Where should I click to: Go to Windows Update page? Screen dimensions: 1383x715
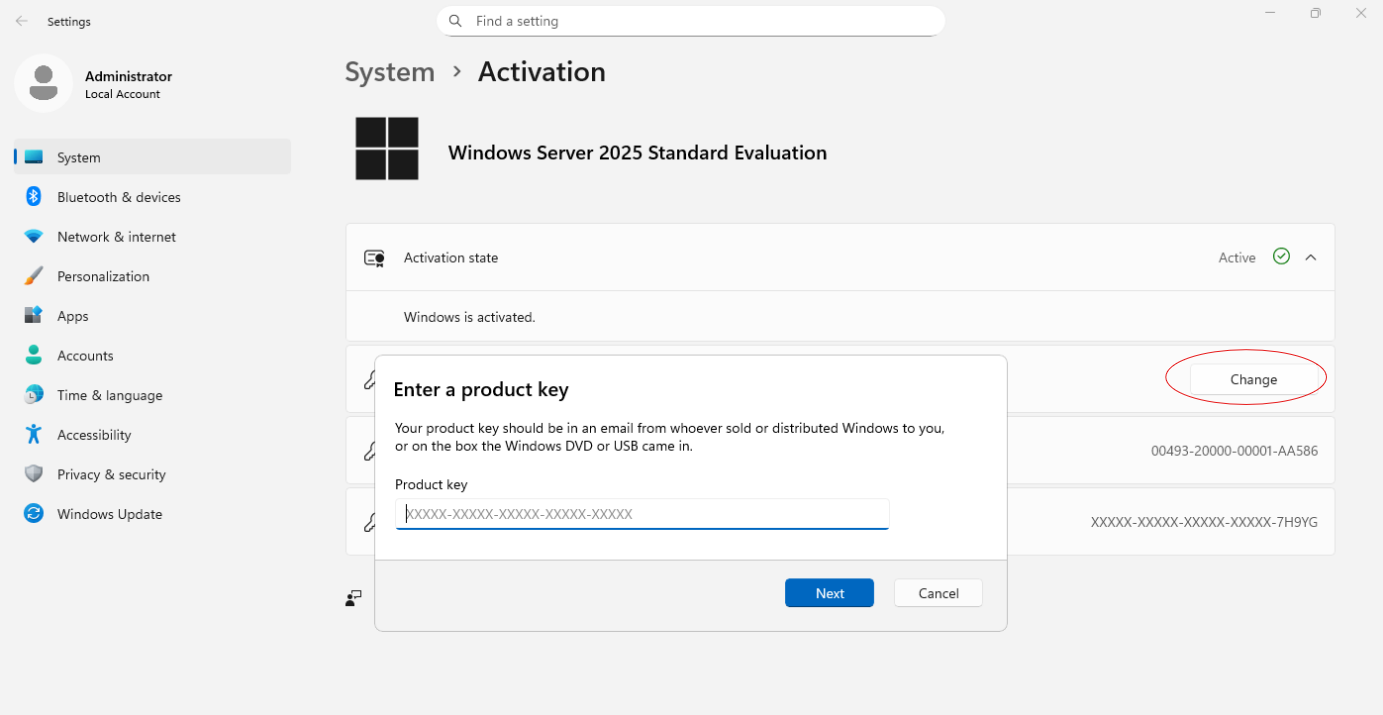(152, 514)
